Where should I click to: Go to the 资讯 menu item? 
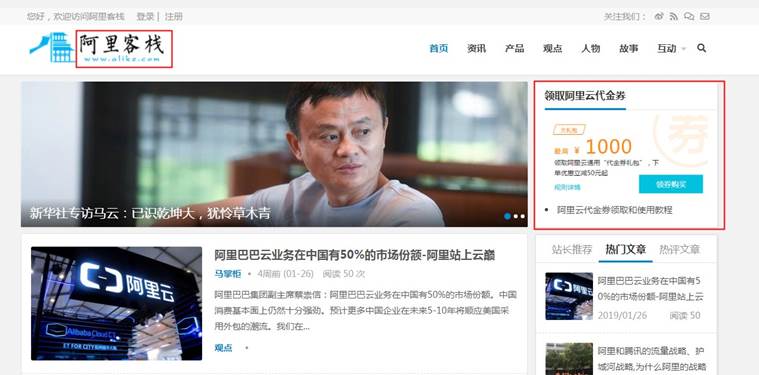476,48
